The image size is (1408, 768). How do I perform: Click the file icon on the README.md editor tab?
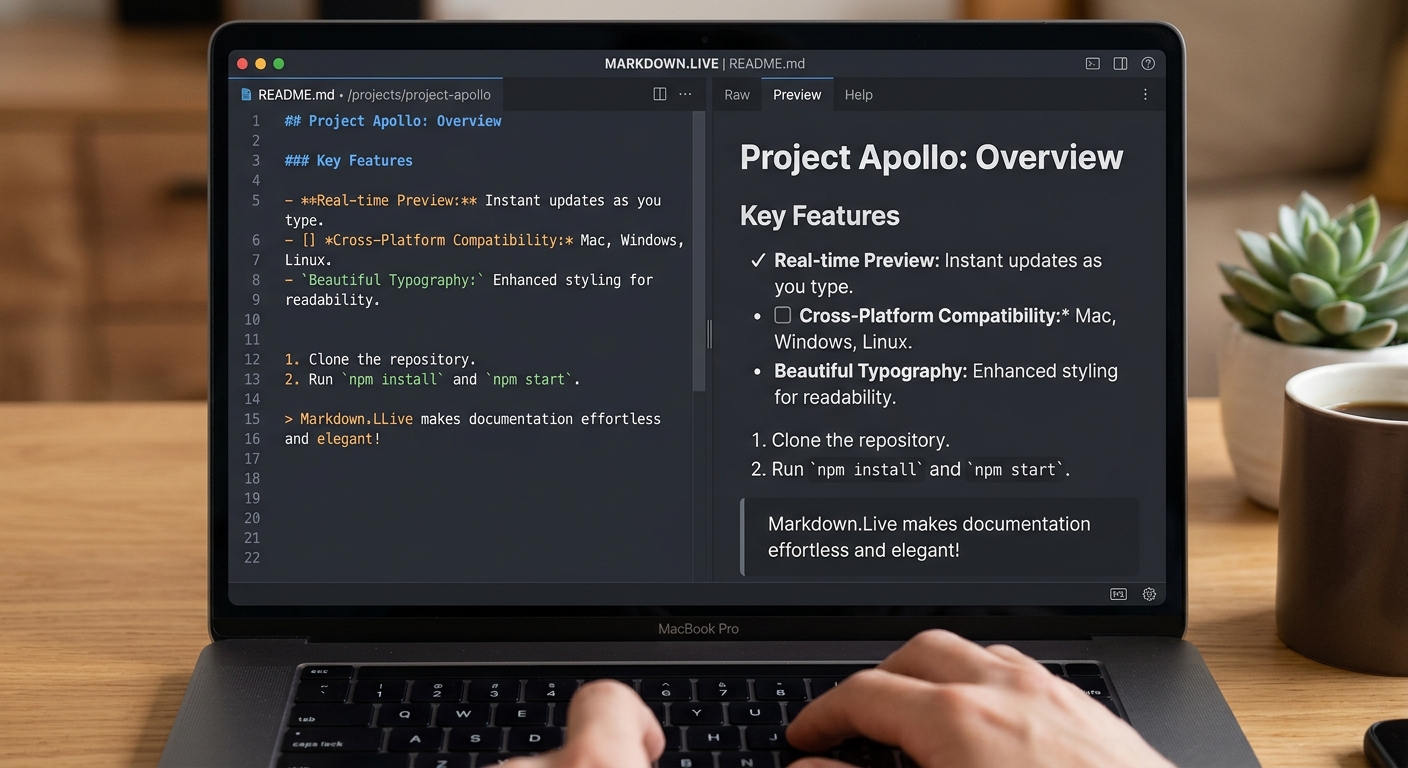(246, 94)
